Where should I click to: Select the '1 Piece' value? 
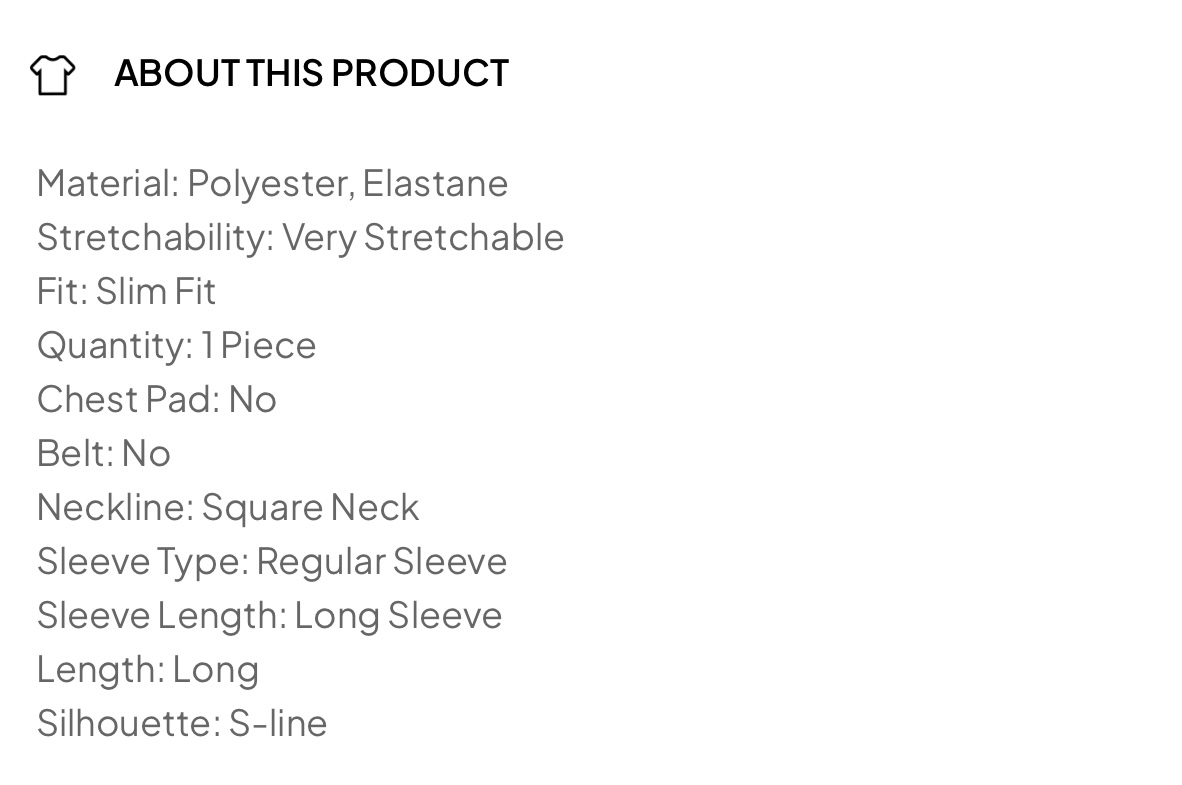coord(258,345)
